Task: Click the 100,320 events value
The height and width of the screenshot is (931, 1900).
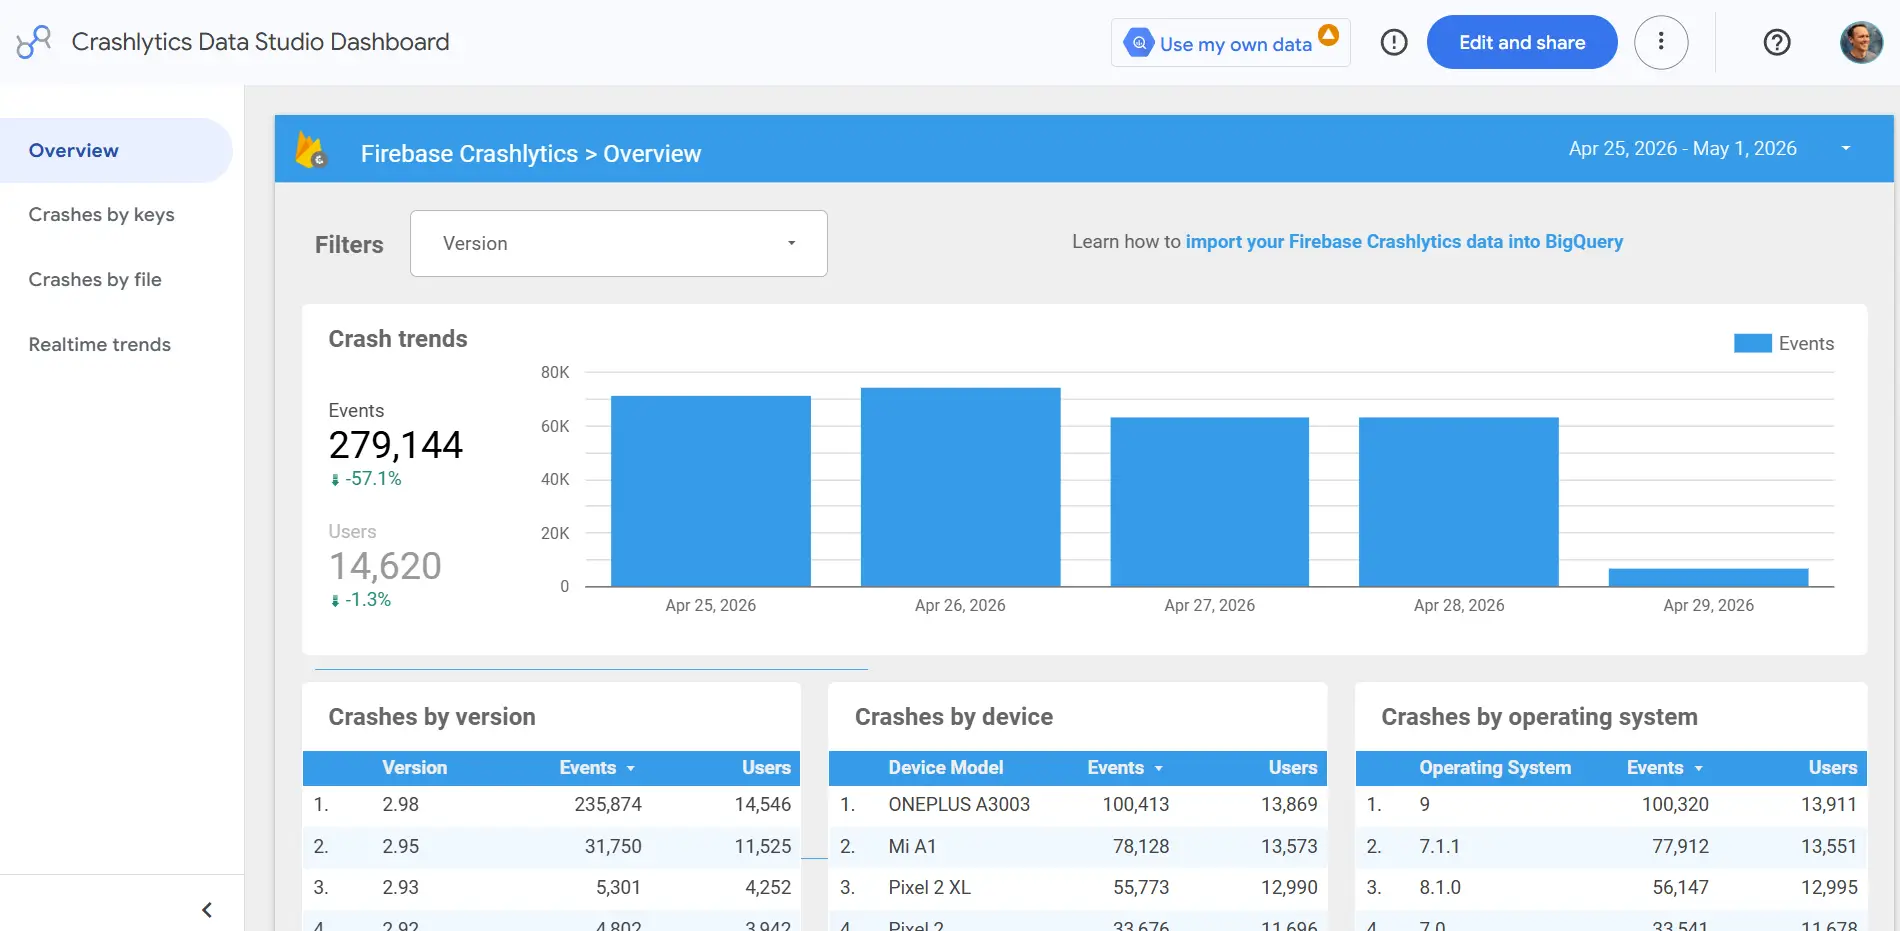Action: 1675,805
